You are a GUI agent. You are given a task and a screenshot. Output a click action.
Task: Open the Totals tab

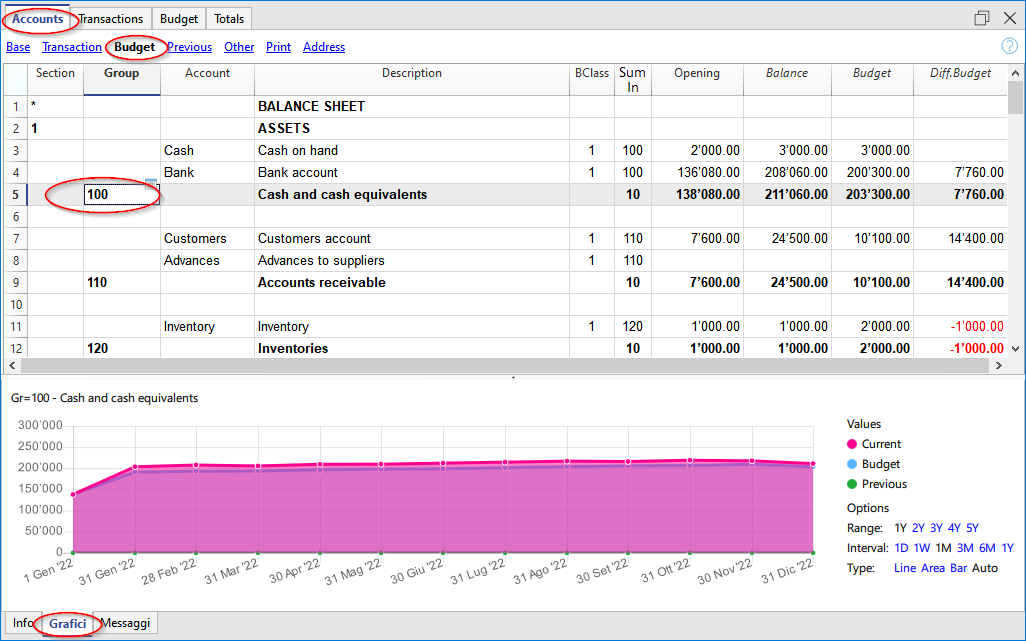click(x=228, y=18)
